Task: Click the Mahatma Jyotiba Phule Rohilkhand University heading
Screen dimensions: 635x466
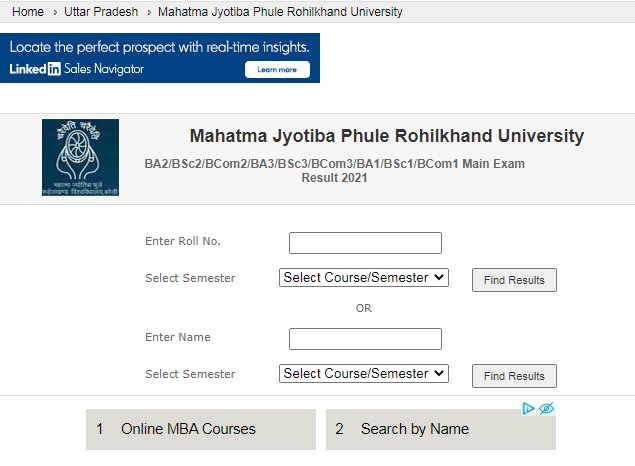Action: click(387, 136)
